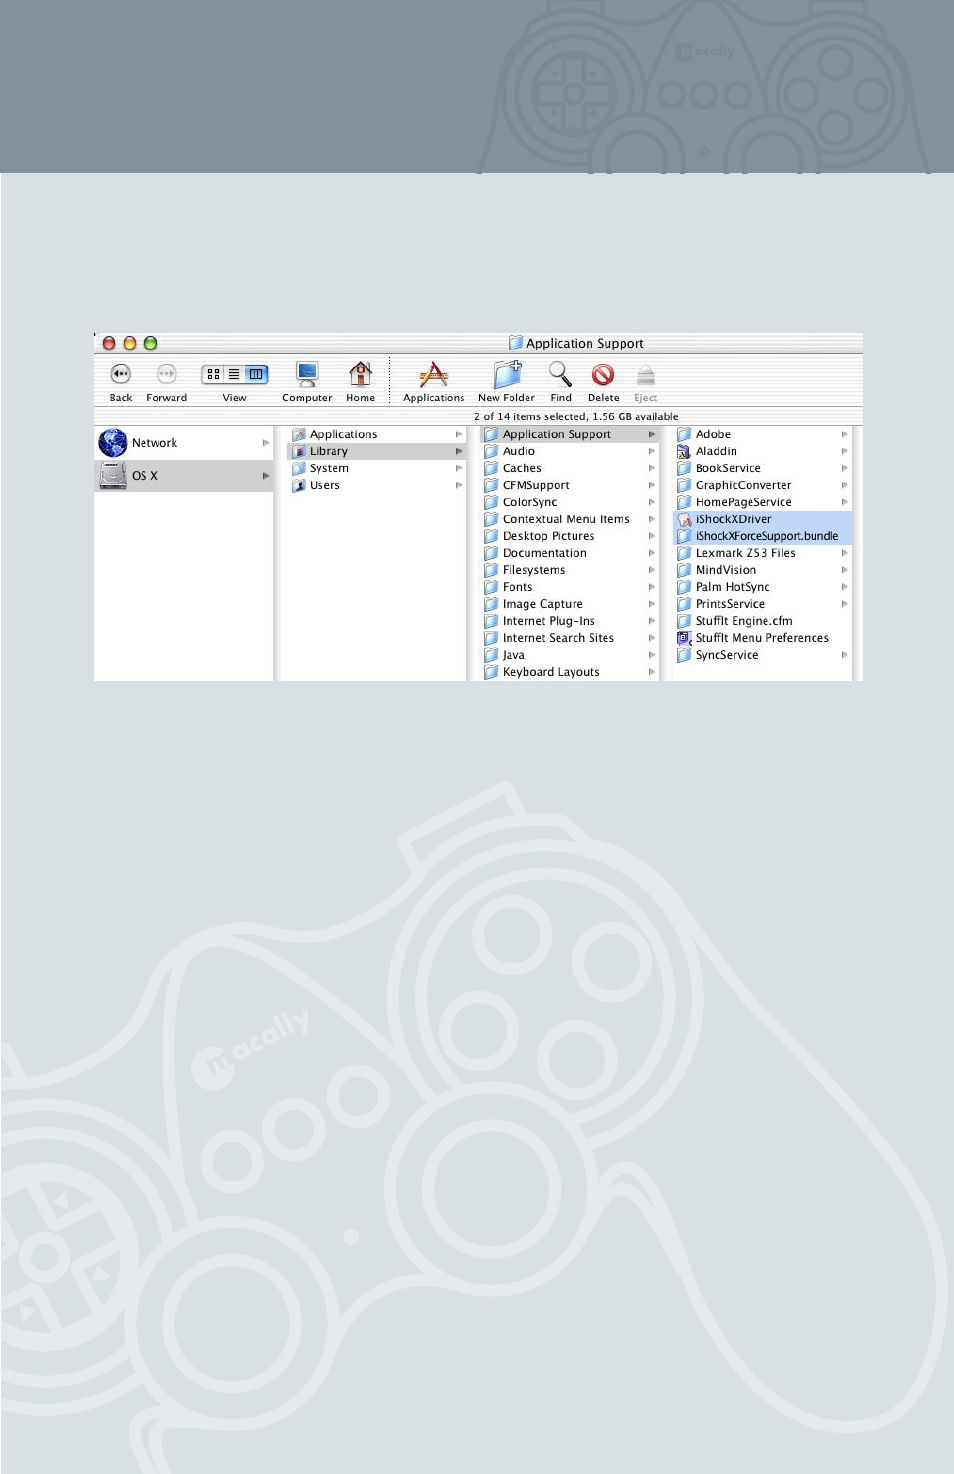Viewport: 954px width, 1474px height.
Task: Switch to column view mode
Action: pos(256,374)
